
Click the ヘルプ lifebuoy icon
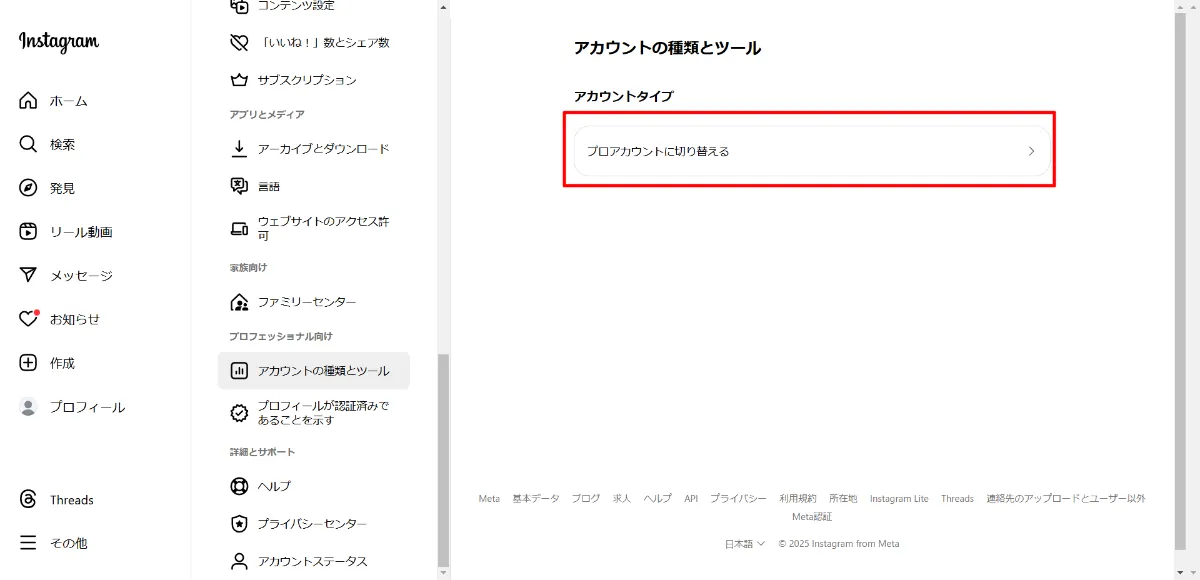[239, 486]
